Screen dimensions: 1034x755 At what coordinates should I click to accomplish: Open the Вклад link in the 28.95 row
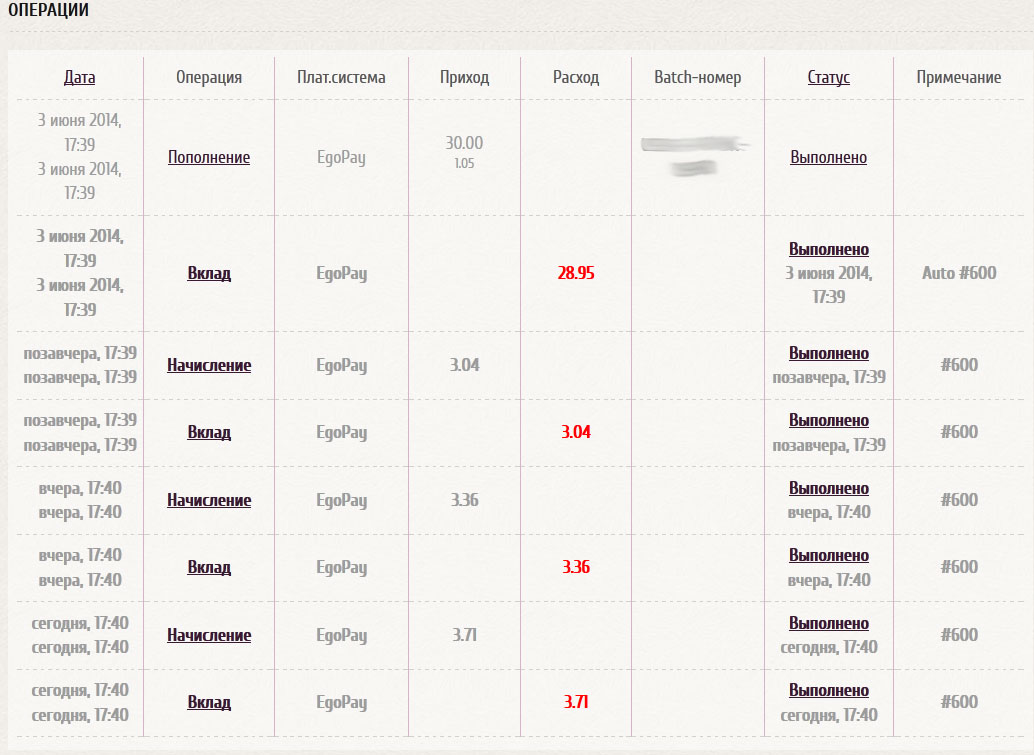click(209, 273)
